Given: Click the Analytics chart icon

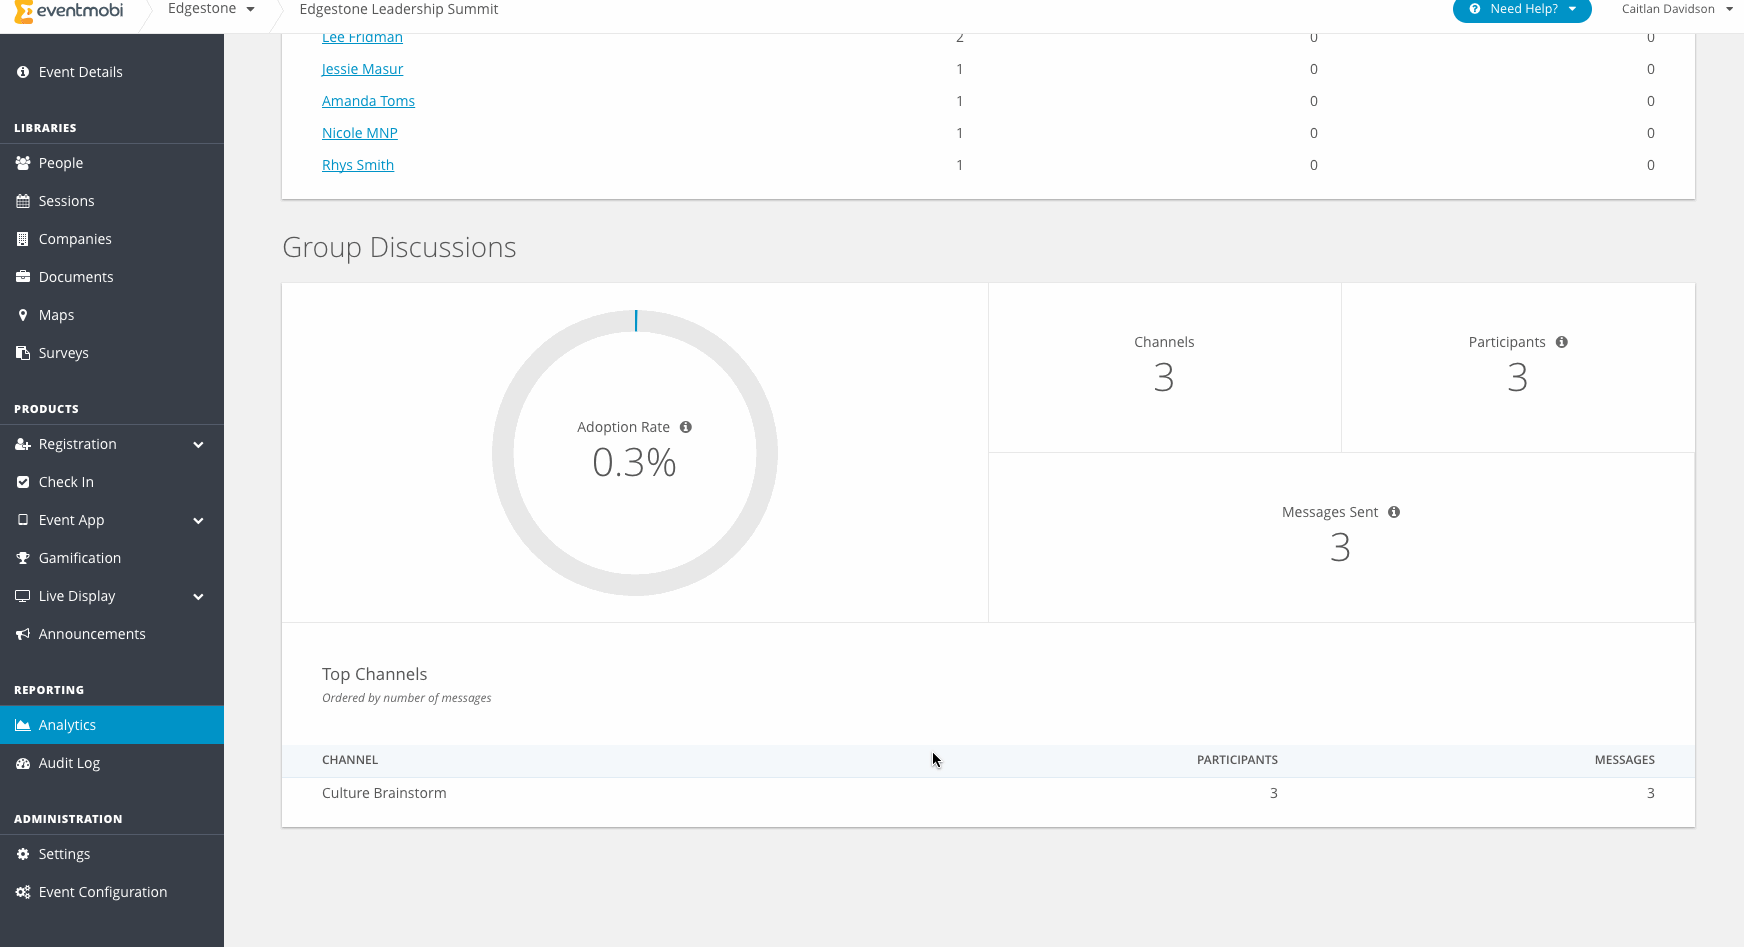Looking at the screenshot, I should 23,725.
